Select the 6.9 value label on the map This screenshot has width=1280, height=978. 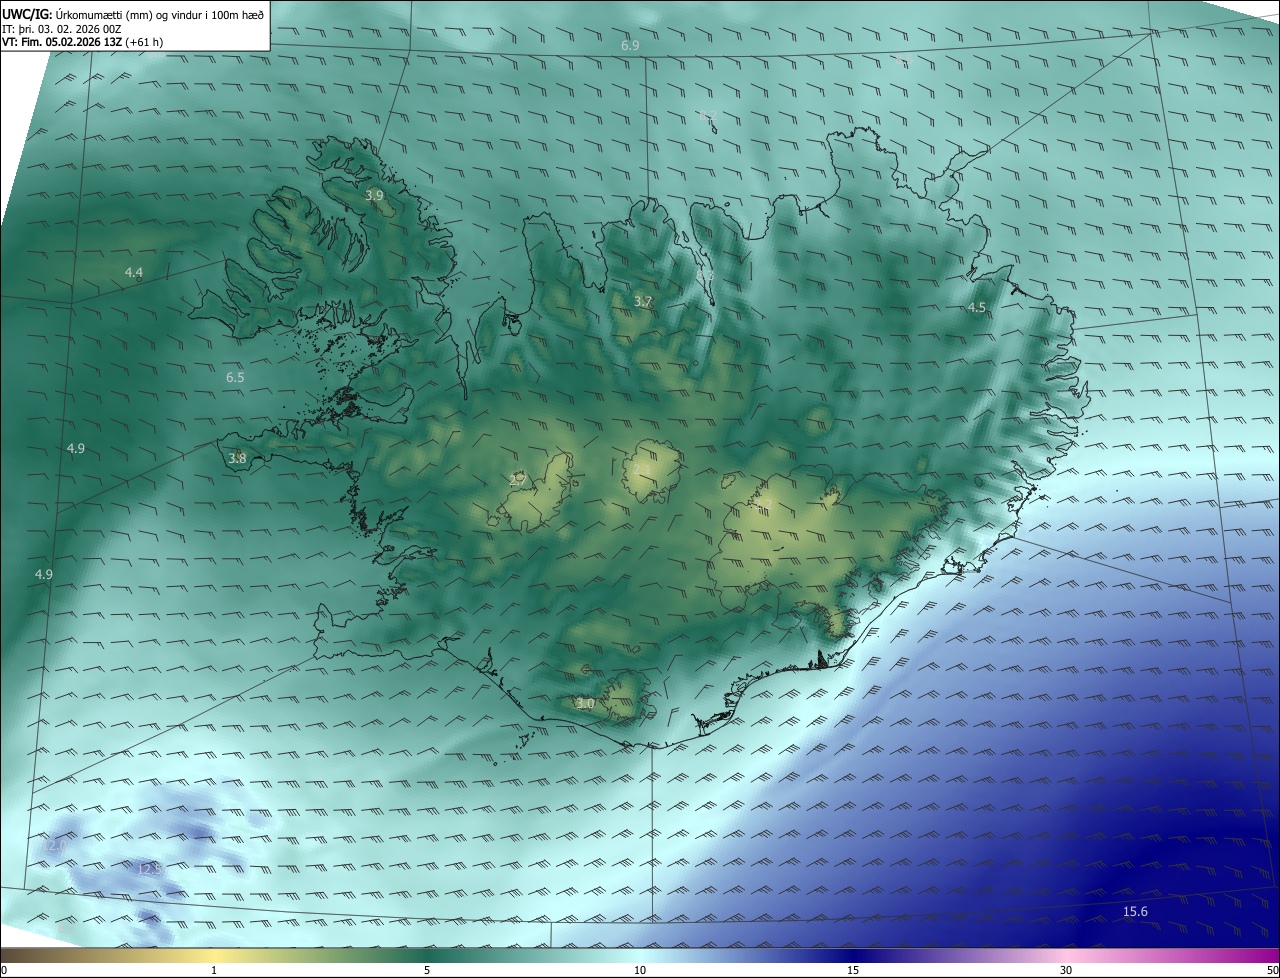click(630, 46)
